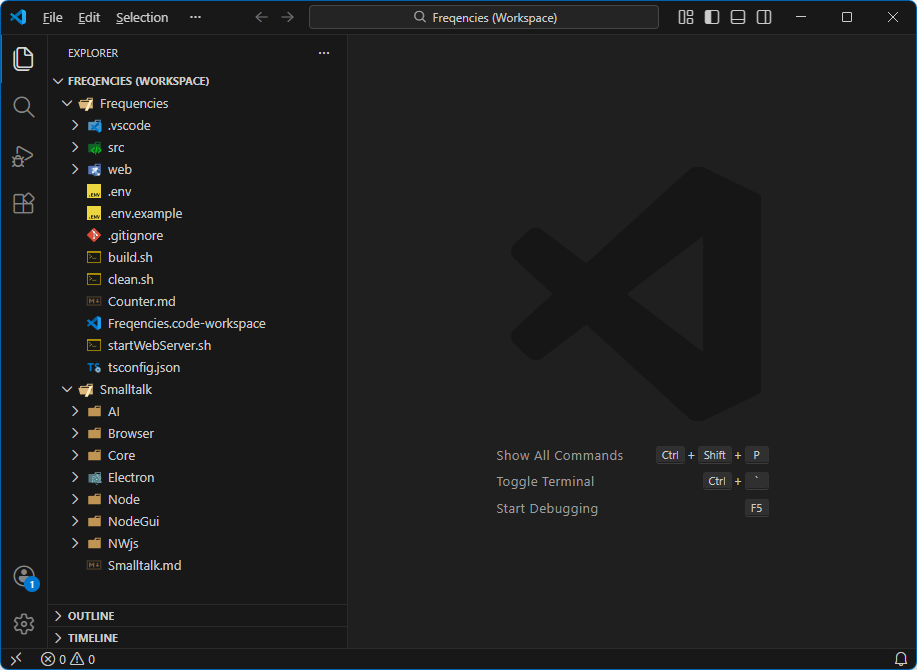Viewport: 917px width, 670px height.
Task: Collapse the FREQENCIES (WORKSPACE) section
Action: 58,81
